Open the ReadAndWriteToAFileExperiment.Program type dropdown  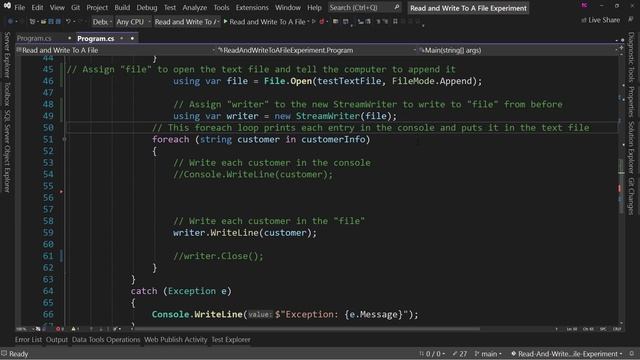(x=316, y=50)
